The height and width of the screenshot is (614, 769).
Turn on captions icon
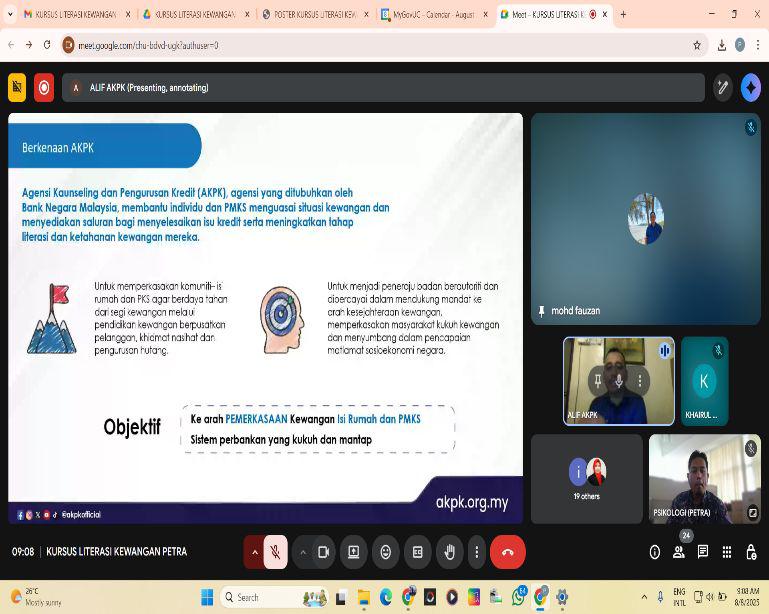417,552
